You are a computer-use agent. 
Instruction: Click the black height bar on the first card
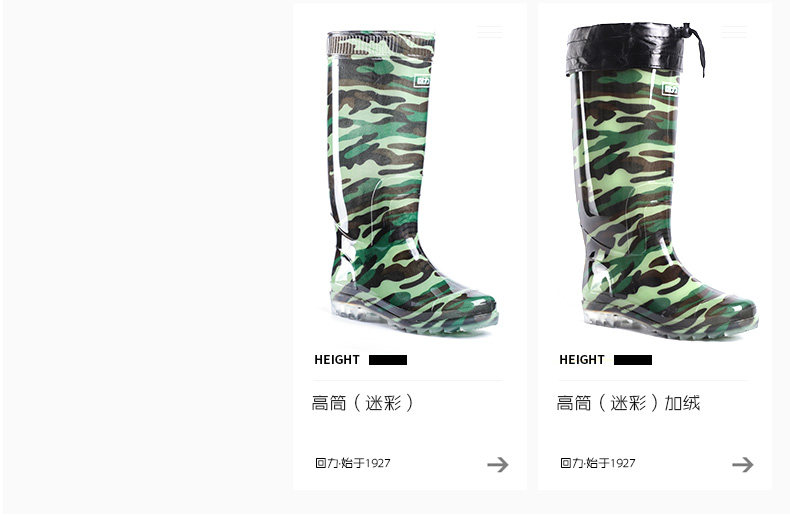pyautogui.click(x=388, y=360)
